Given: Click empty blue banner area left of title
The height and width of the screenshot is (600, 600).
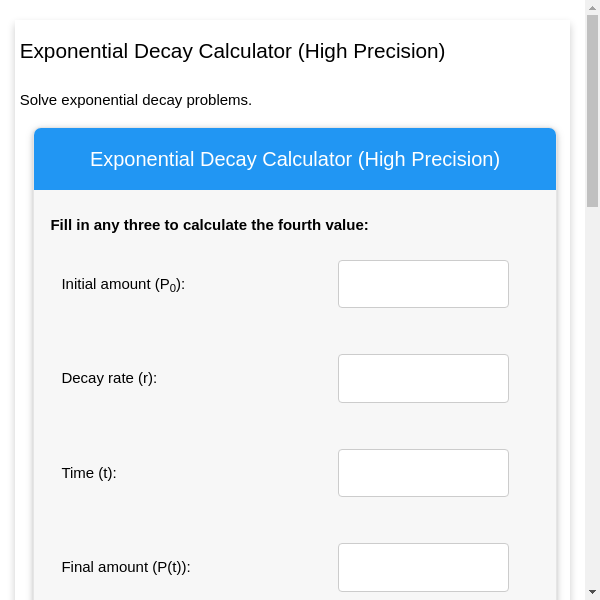Looking at the screenshot, I should click(60, 159).
